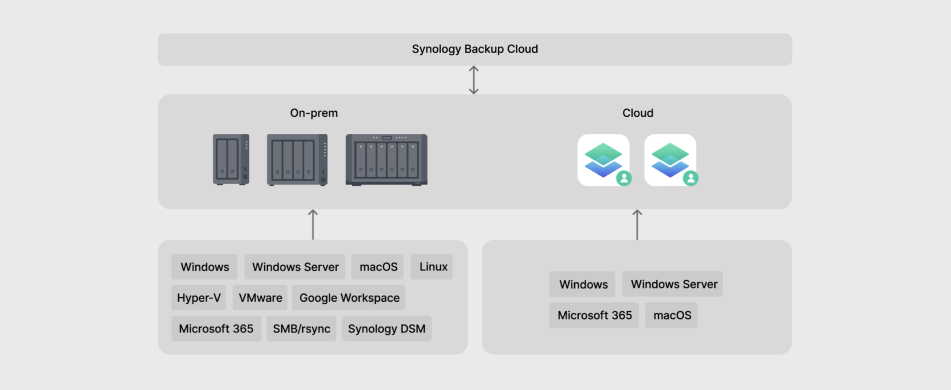
Task: Click the two-bay NAS device icon
Action: tap(231, 160)
